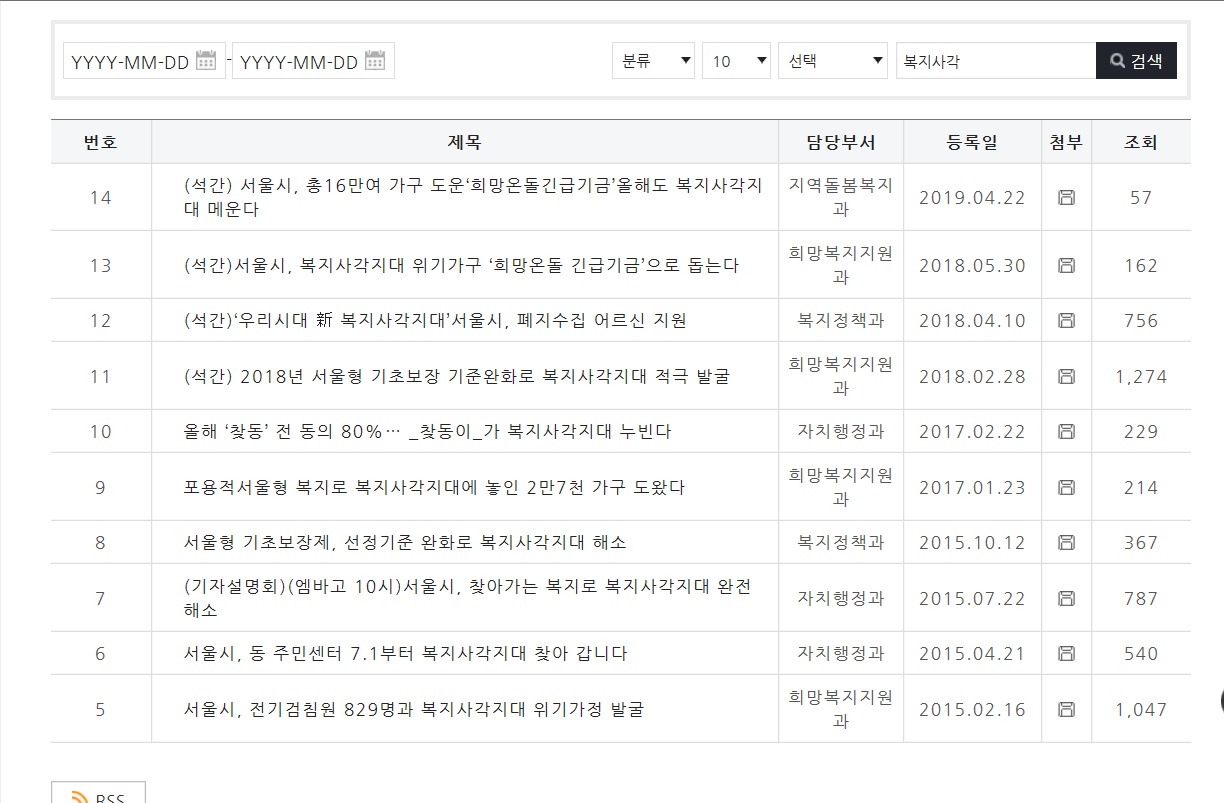Open the end date calendar picker icon
The height and width of the screenshot is (803, 1224).
coord(375,61)
